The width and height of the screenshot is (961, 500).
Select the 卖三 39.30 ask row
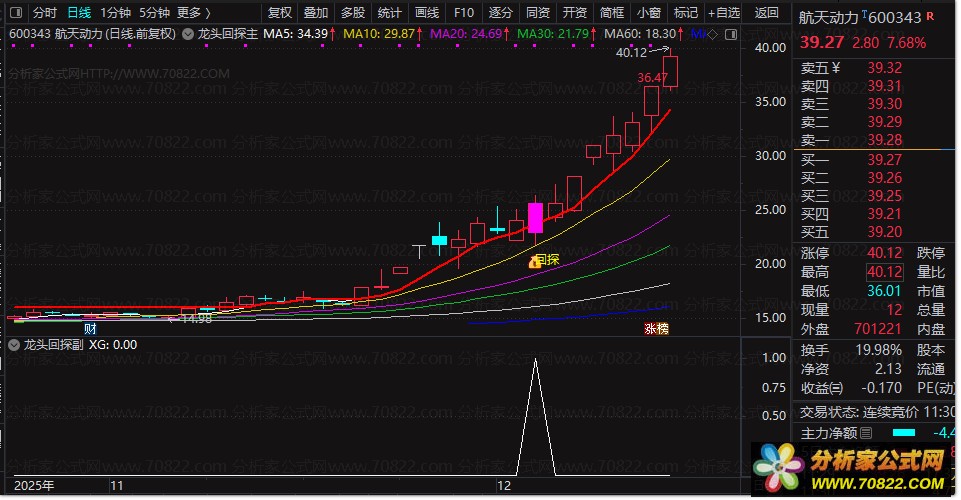click(875, 104)
